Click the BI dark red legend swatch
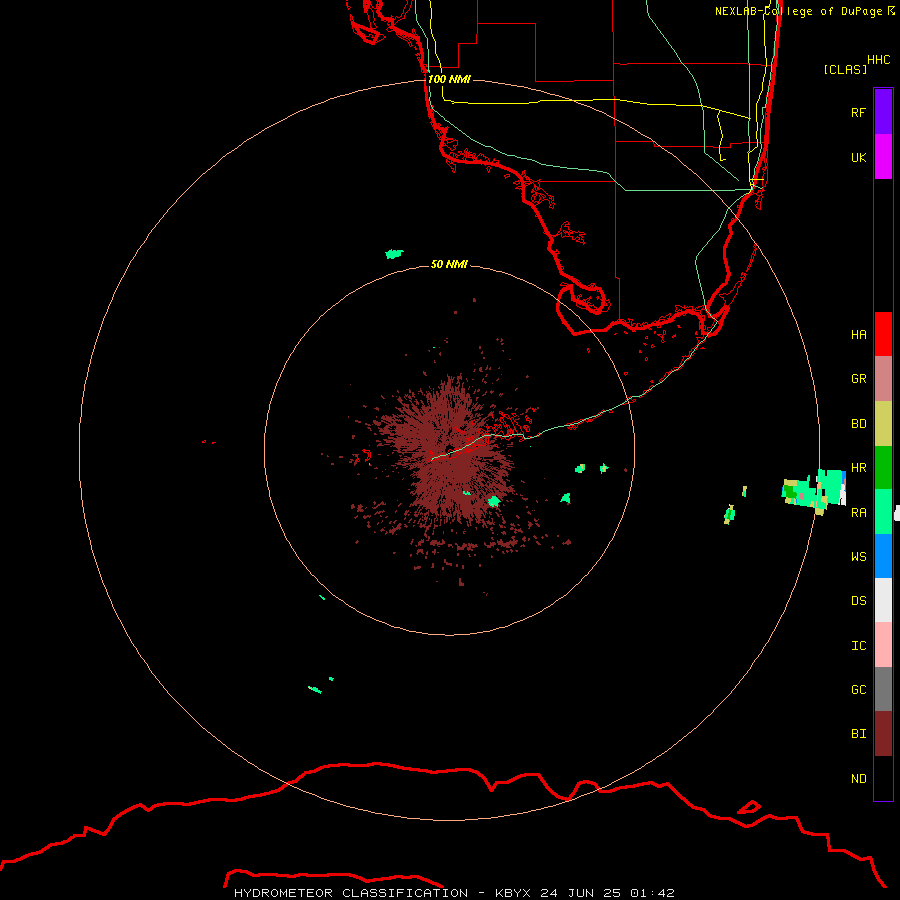This screenshot has width=900, height=900. [x=883, y=734]
